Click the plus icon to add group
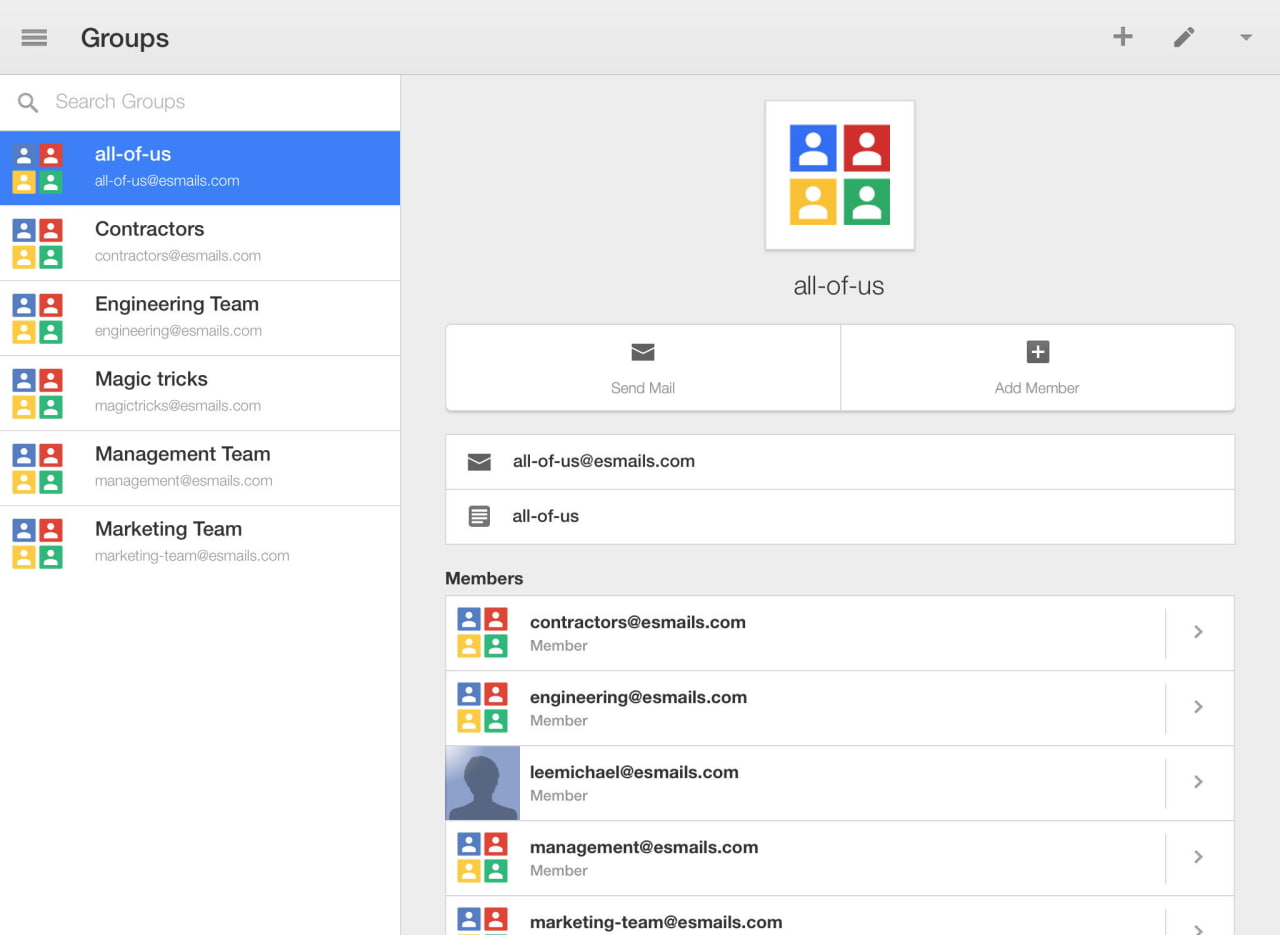The height and width of the screenshot is (935, 1280). 1123,37
